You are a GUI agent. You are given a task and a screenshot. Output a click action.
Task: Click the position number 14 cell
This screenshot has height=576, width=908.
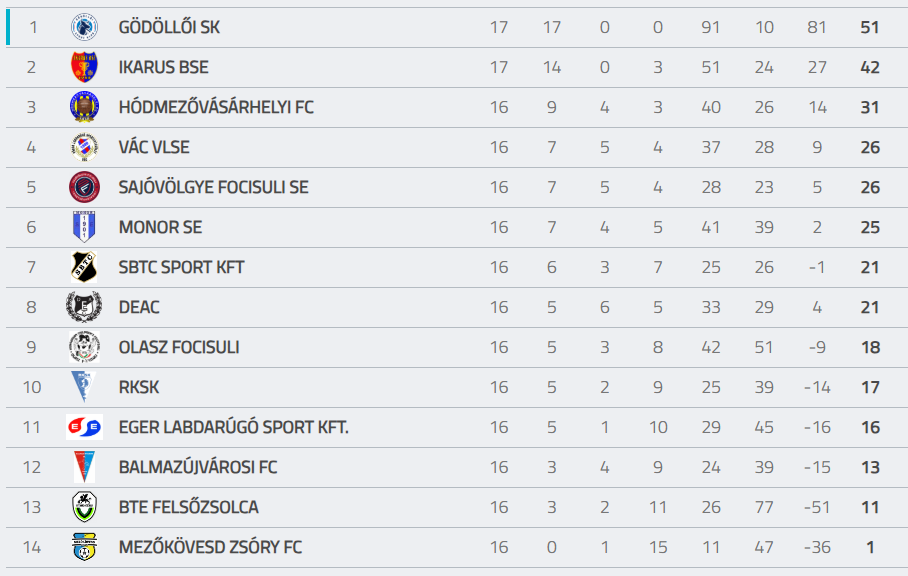click(32, 547)
